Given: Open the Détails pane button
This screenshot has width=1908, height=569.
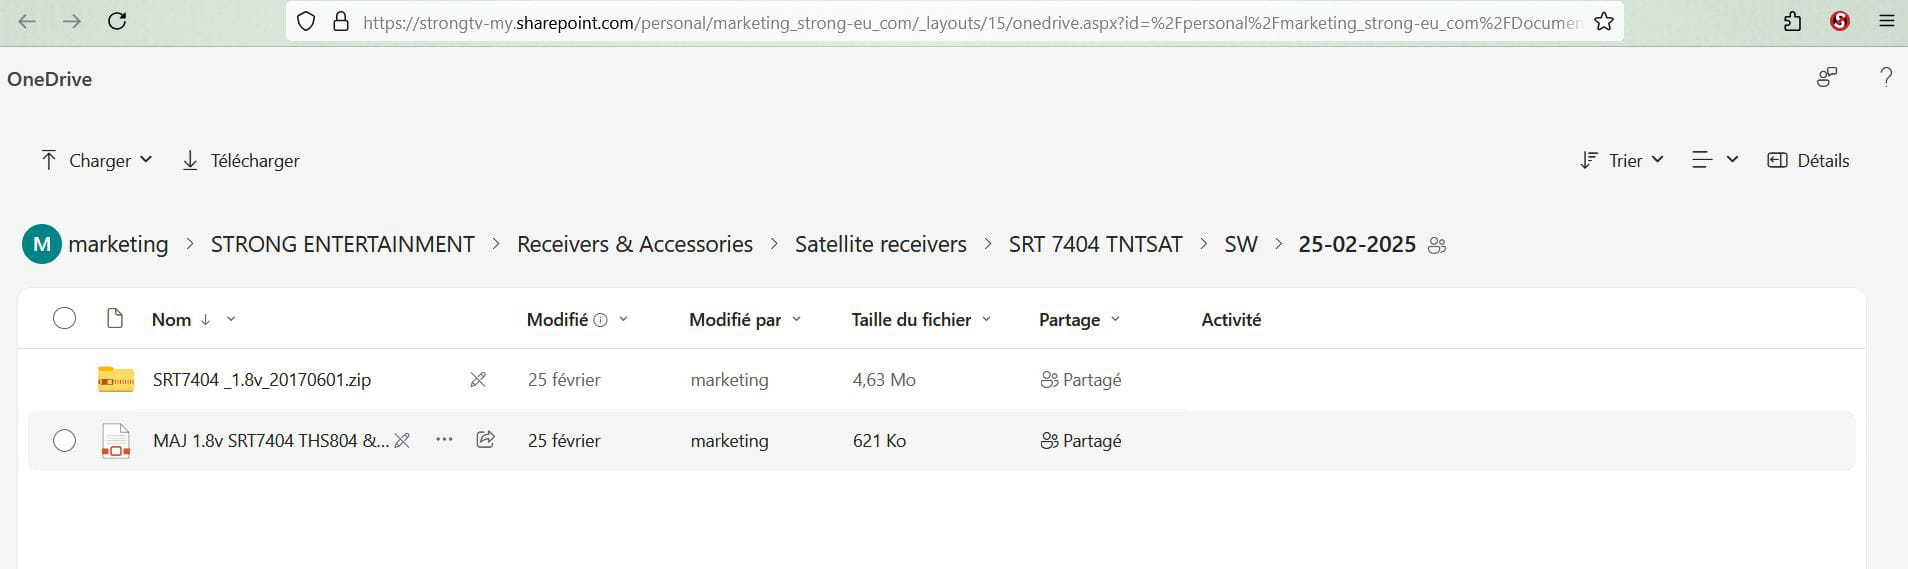Looking at the screenshot, I should 1808,160.
